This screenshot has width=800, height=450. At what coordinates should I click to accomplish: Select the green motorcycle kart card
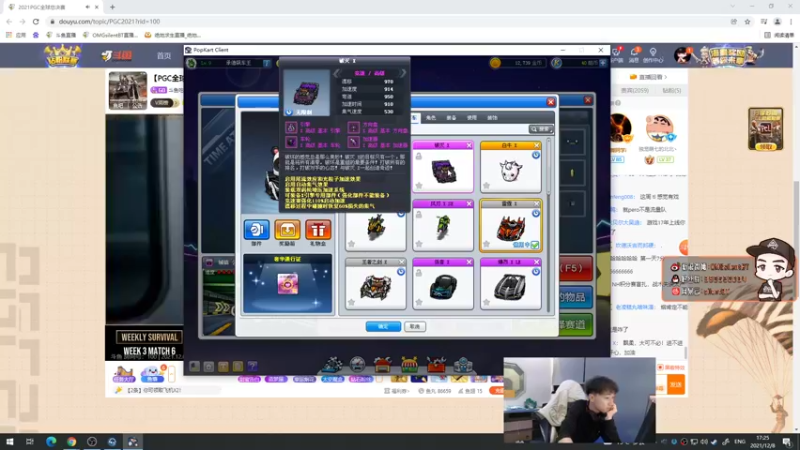pos(443,225)
